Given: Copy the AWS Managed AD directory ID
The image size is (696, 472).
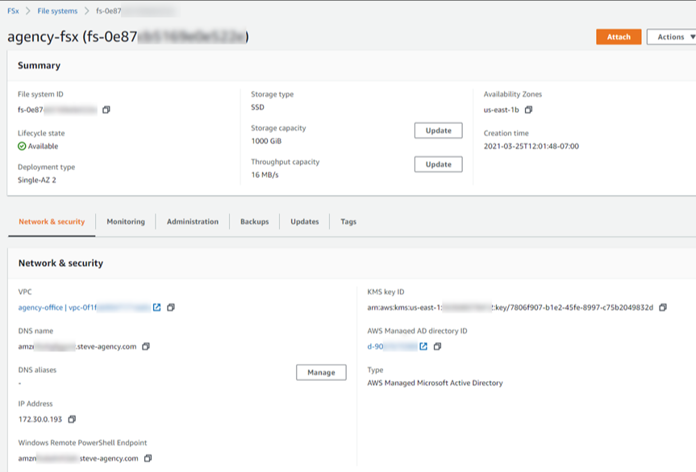Looking at the screenshot, I should pos(437,347).
